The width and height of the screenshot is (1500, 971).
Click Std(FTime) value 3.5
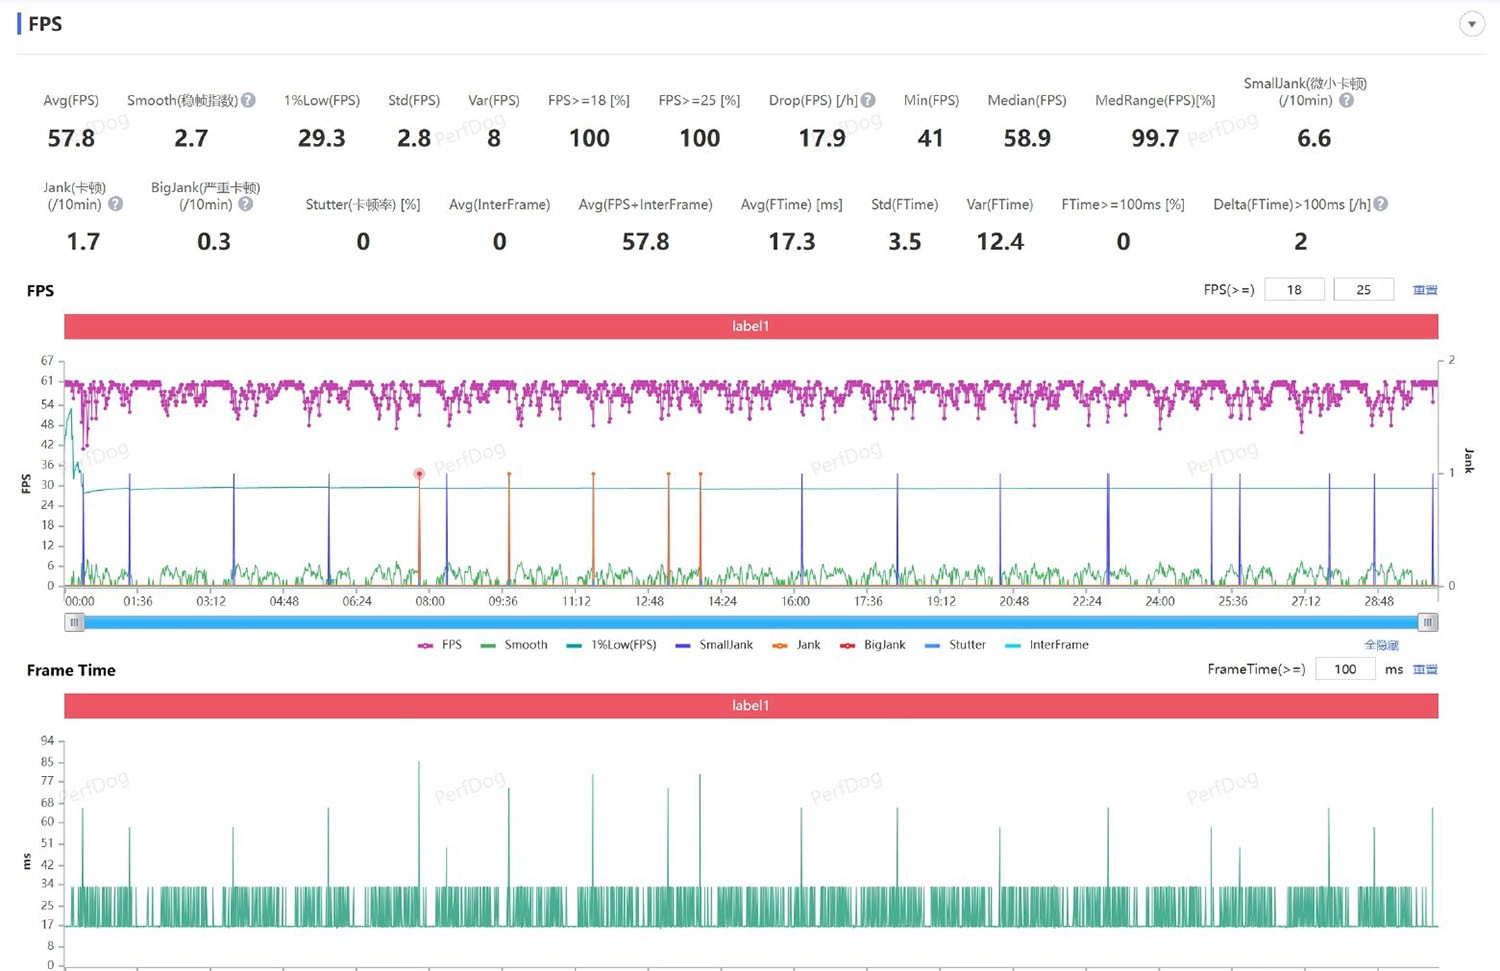904,242
